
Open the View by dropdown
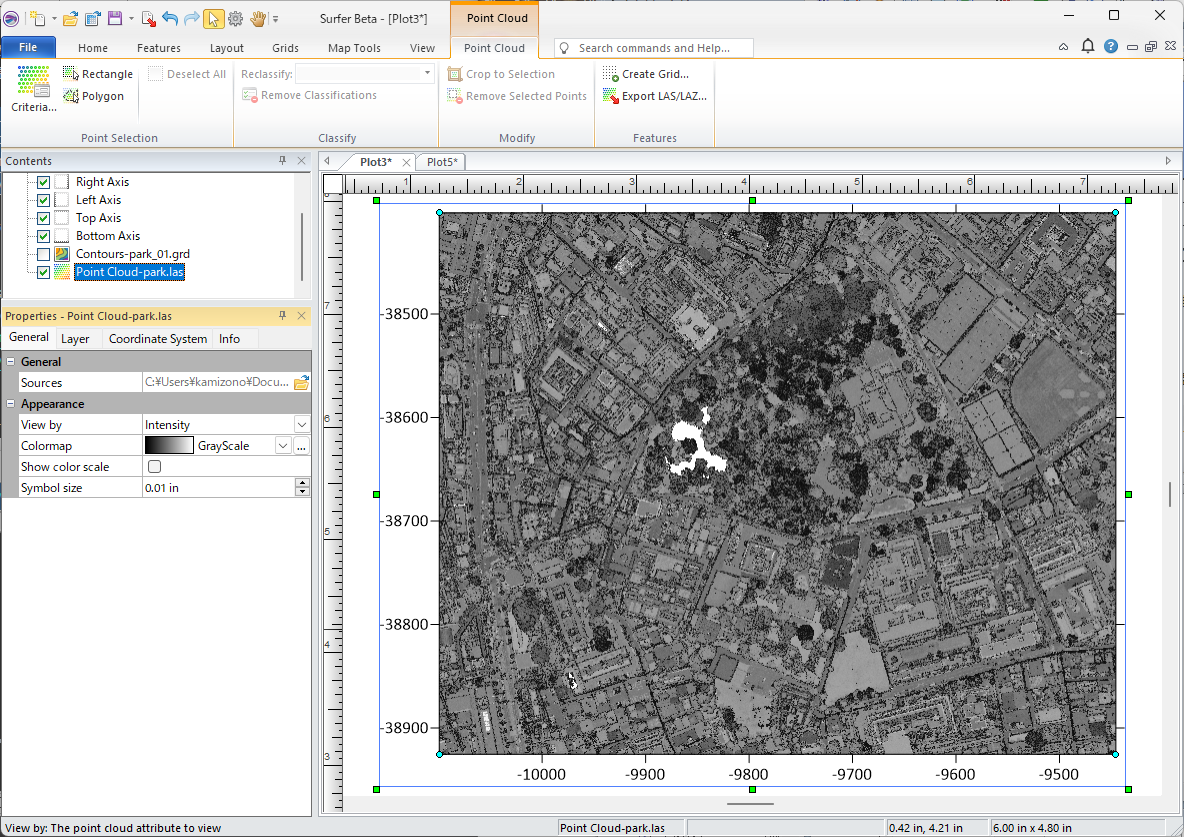[x=302, y=425]
